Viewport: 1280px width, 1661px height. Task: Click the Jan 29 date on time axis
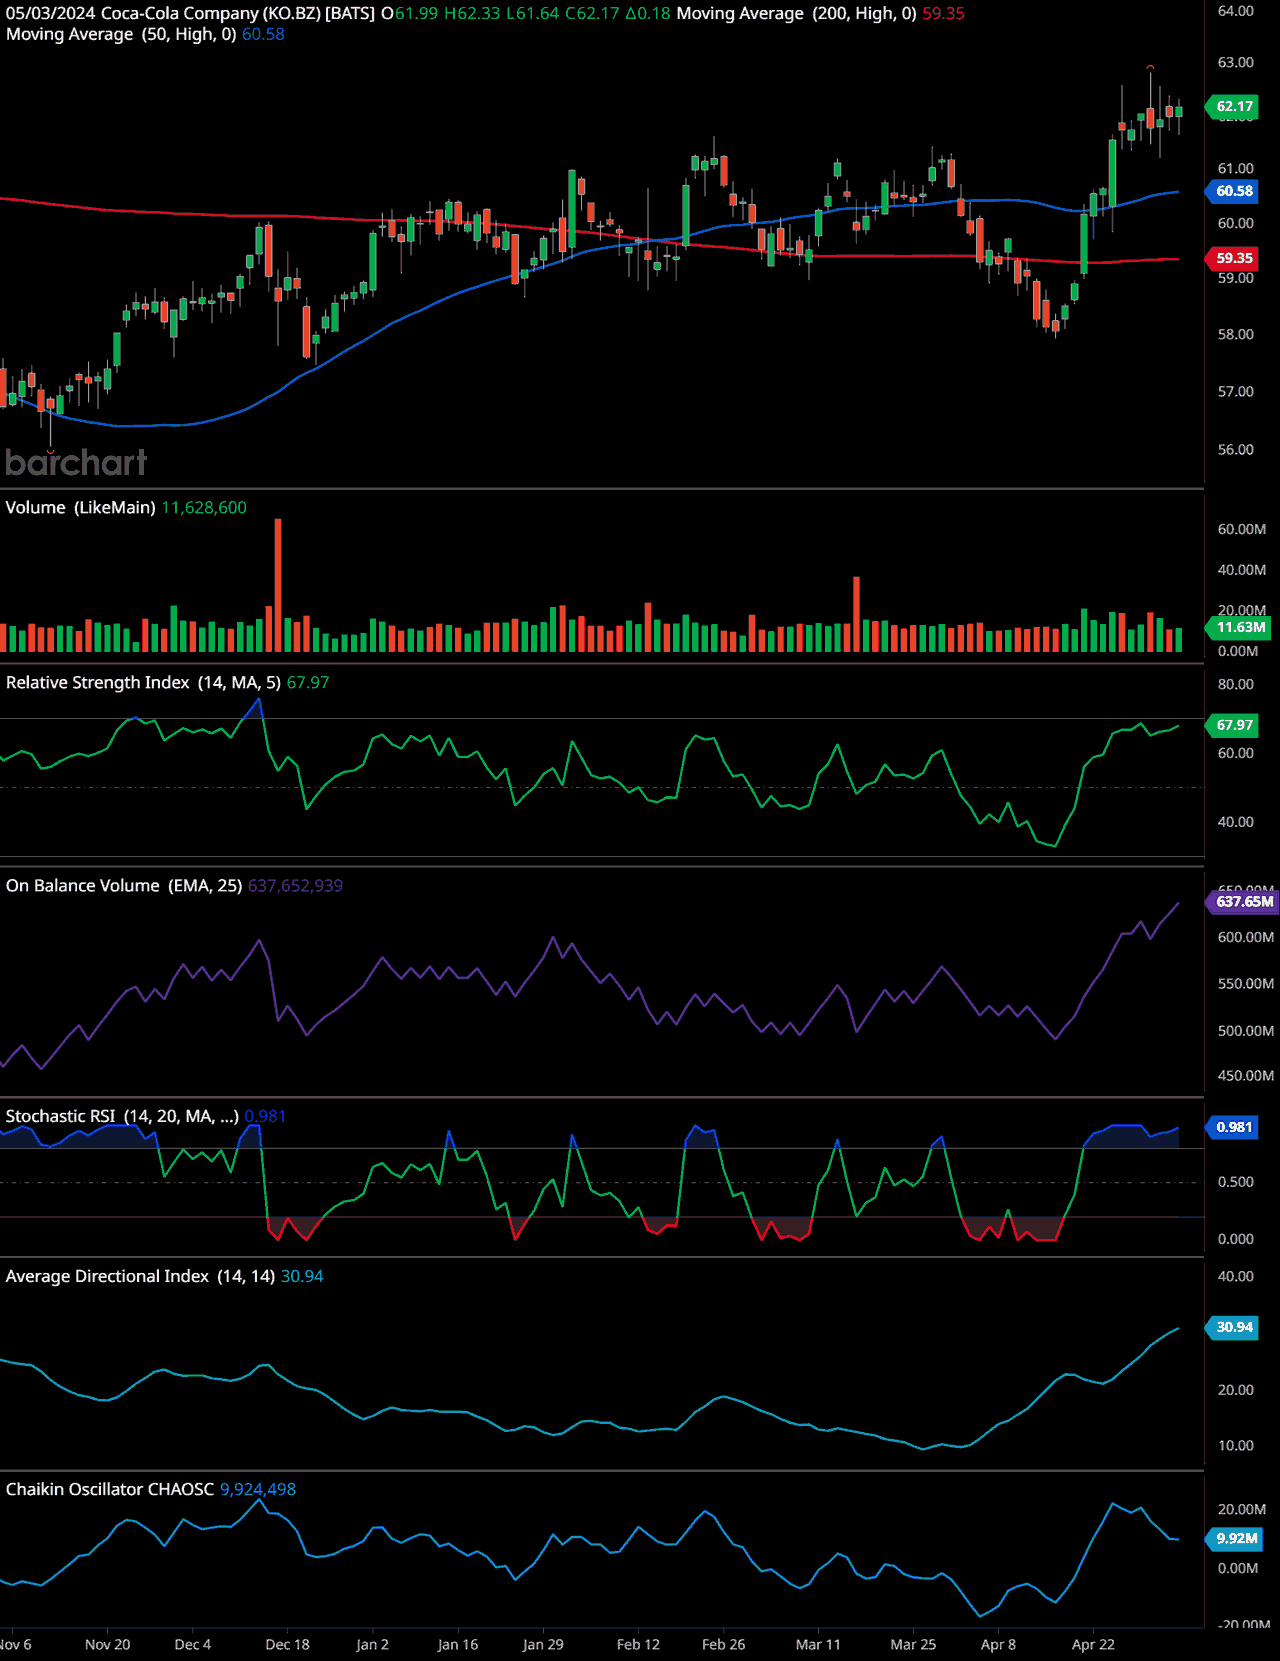pyautogui.click(x=543, y=1644)
